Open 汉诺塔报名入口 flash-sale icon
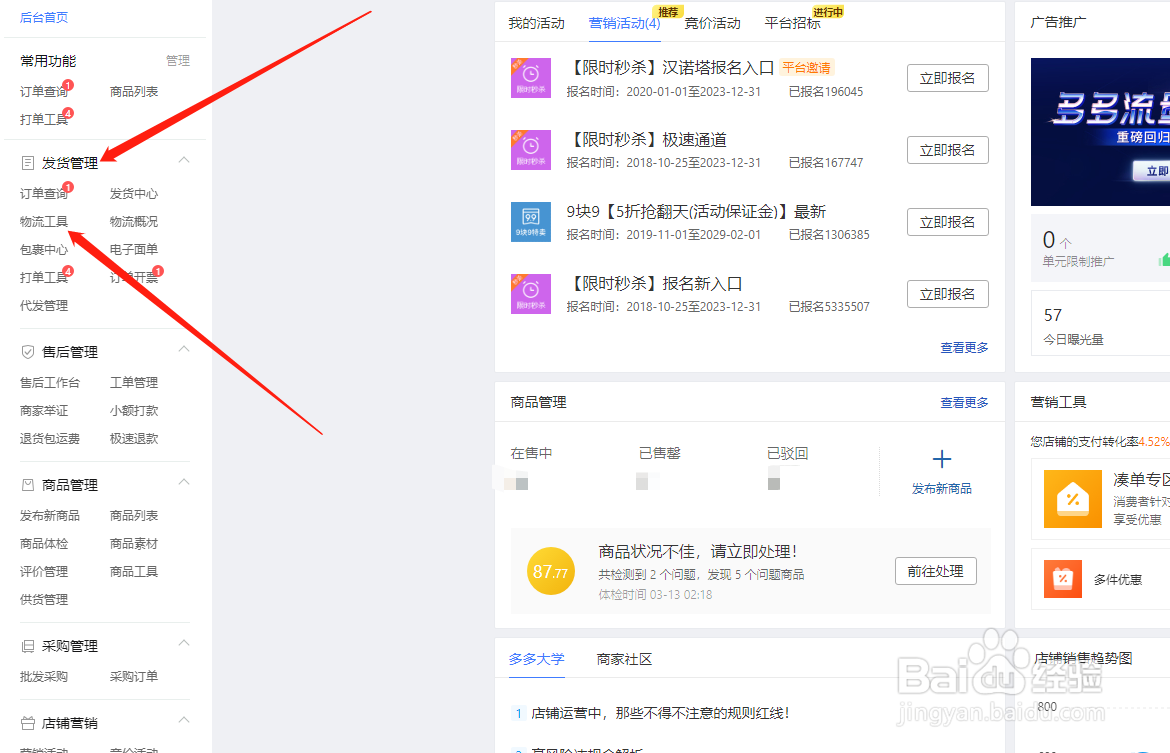This screenshot has width=1170, height=753. (531, 78)
